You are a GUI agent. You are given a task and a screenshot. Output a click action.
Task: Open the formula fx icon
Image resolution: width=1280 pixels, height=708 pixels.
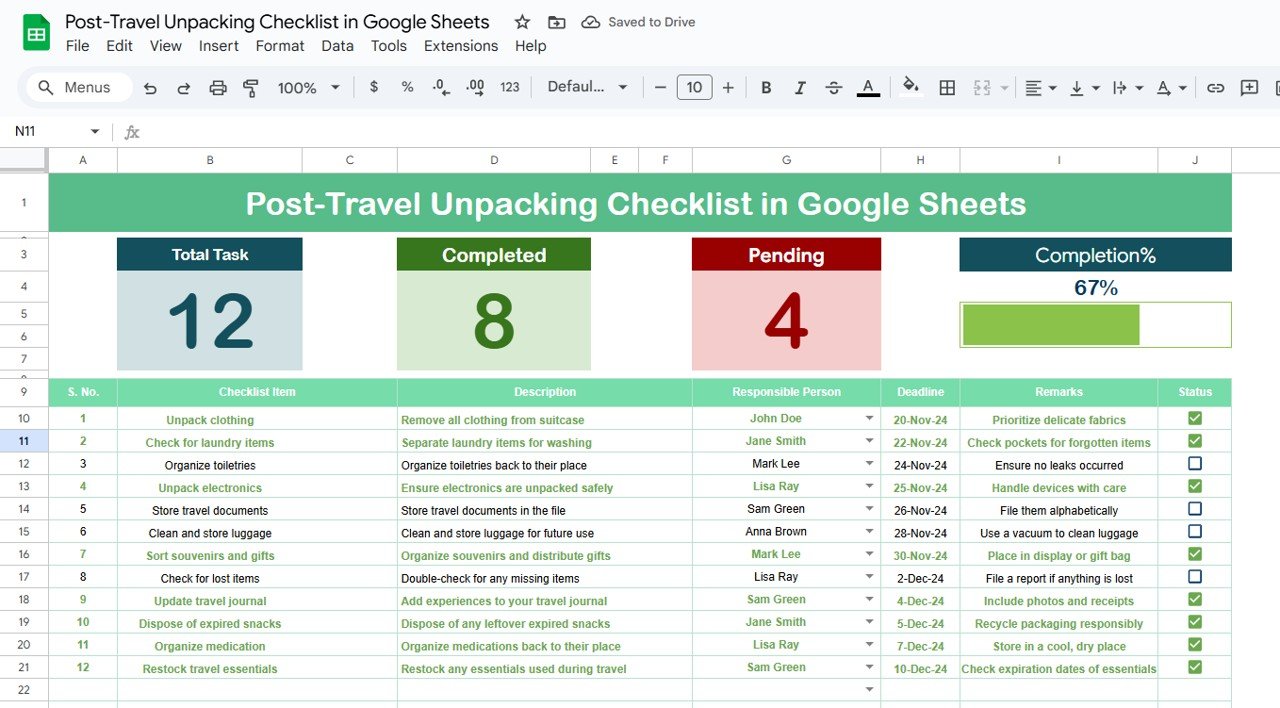click(x=132, y=132)
